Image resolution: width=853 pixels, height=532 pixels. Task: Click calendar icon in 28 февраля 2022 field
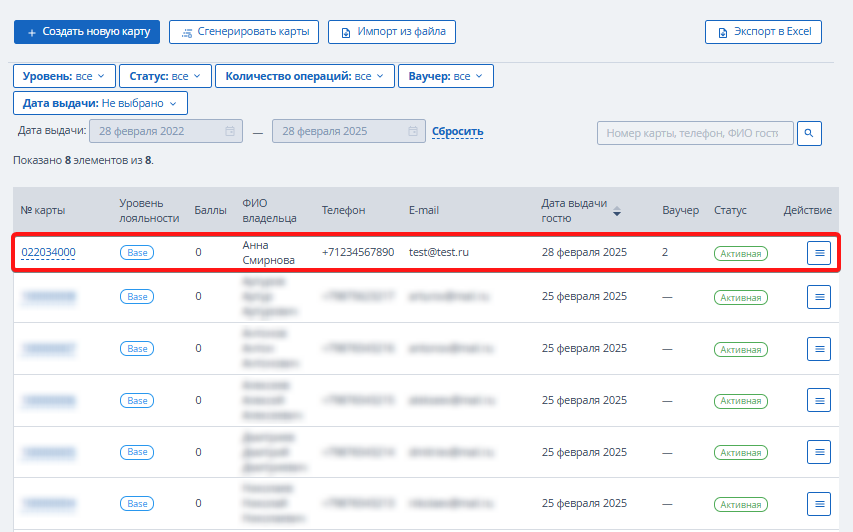(230, 131)
